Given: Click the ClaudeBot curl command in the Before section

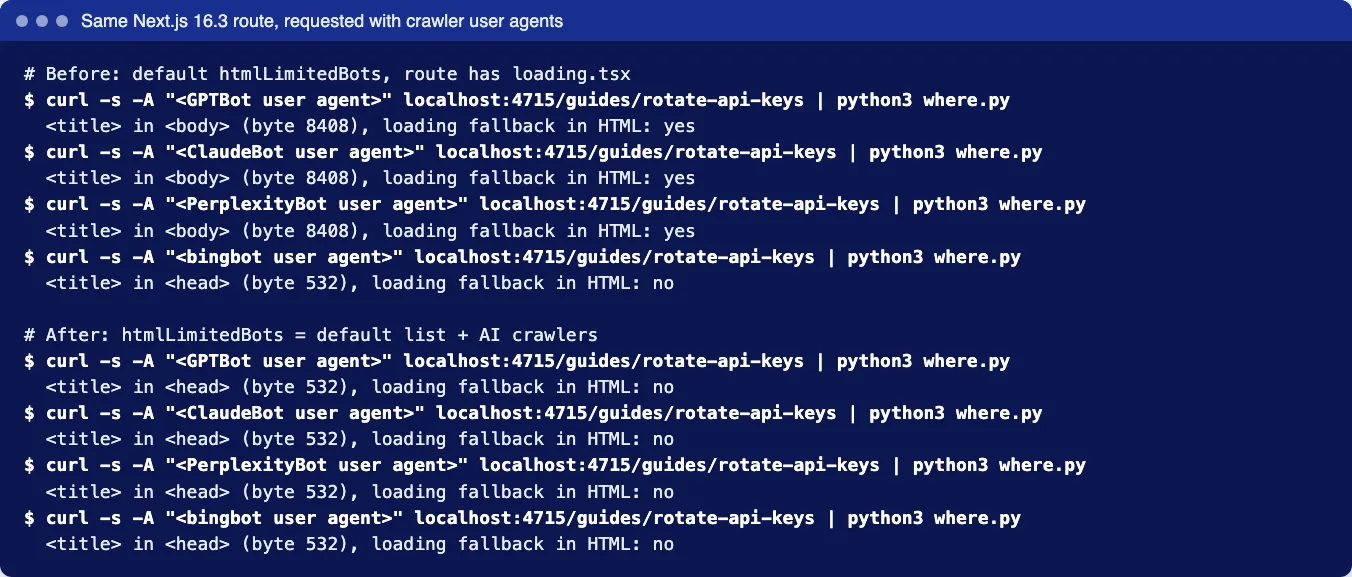Looking at the screenshot, I should (x=533, y=152).
